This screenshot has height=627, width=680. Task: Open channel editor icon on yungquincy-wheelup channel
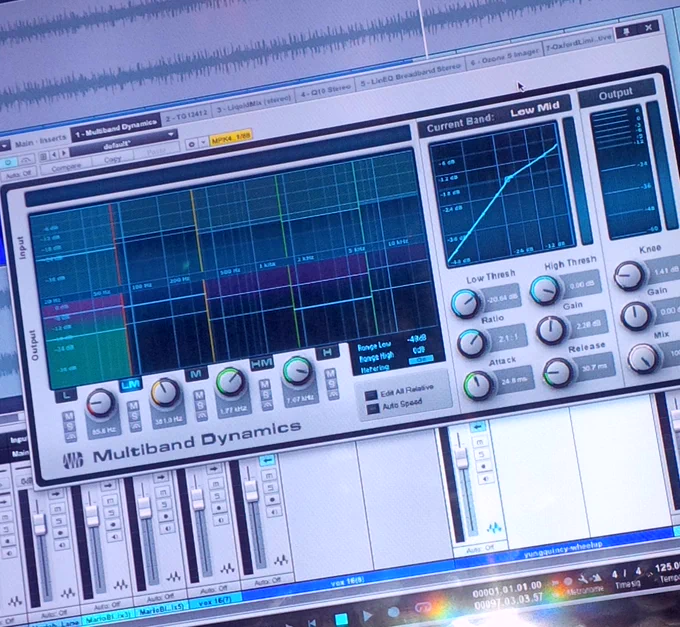pos(494,528)
